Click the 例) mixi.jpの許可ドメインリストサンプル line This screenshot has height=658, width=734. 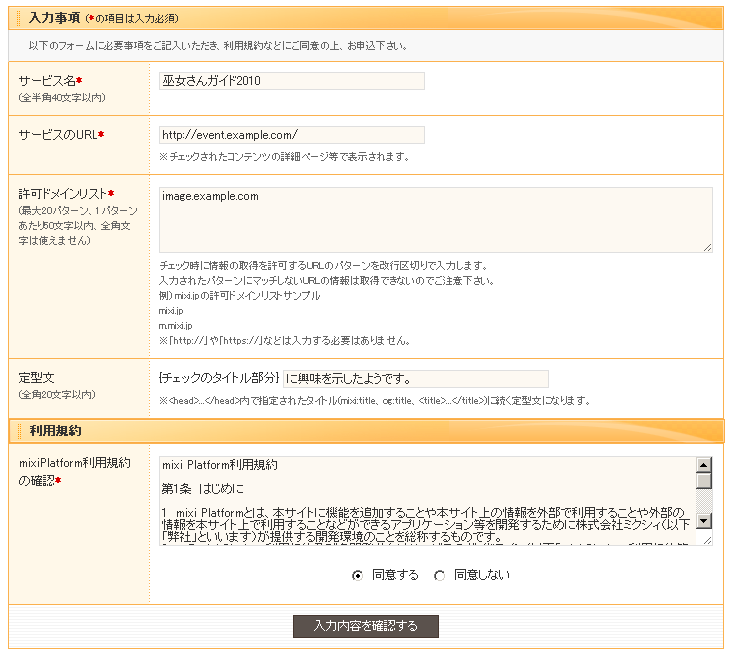(239, 296)
